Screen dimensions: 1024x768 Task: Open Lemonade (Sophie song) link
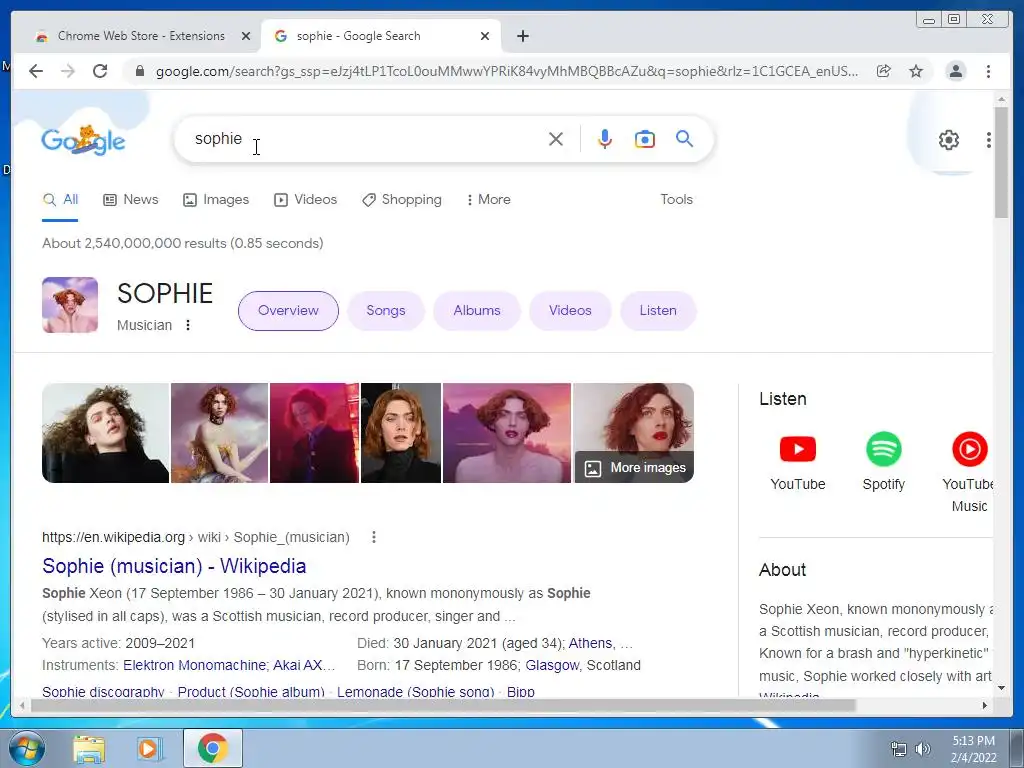pos(415,691)
